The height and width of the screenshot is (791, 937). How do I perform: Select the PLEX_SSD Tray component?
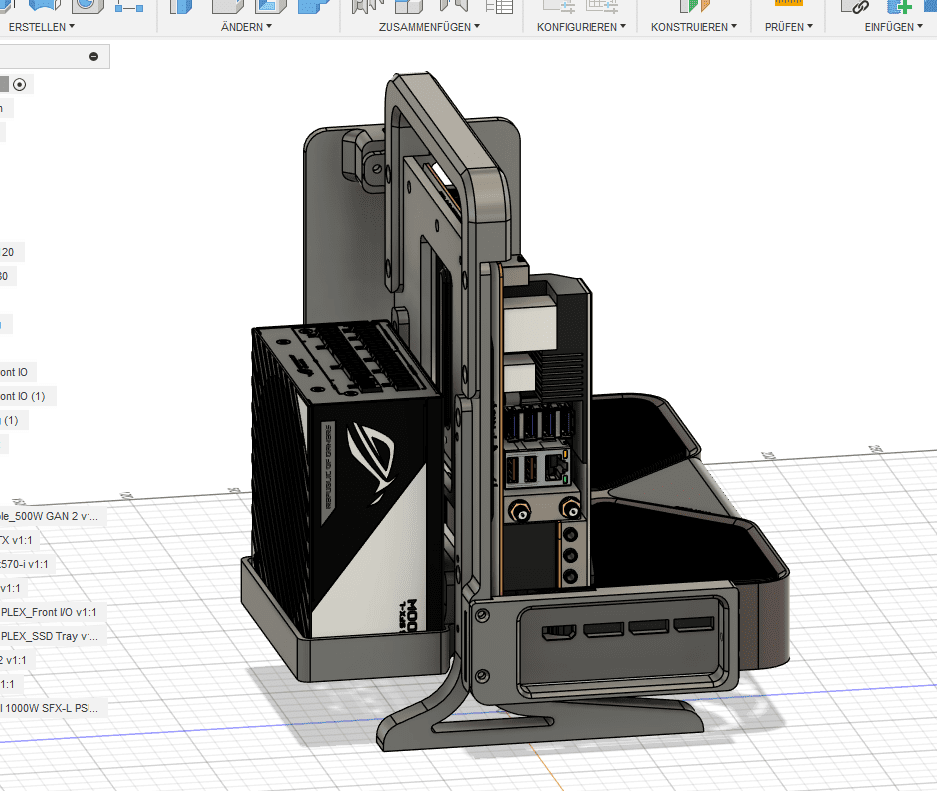[x=50, y=636]
